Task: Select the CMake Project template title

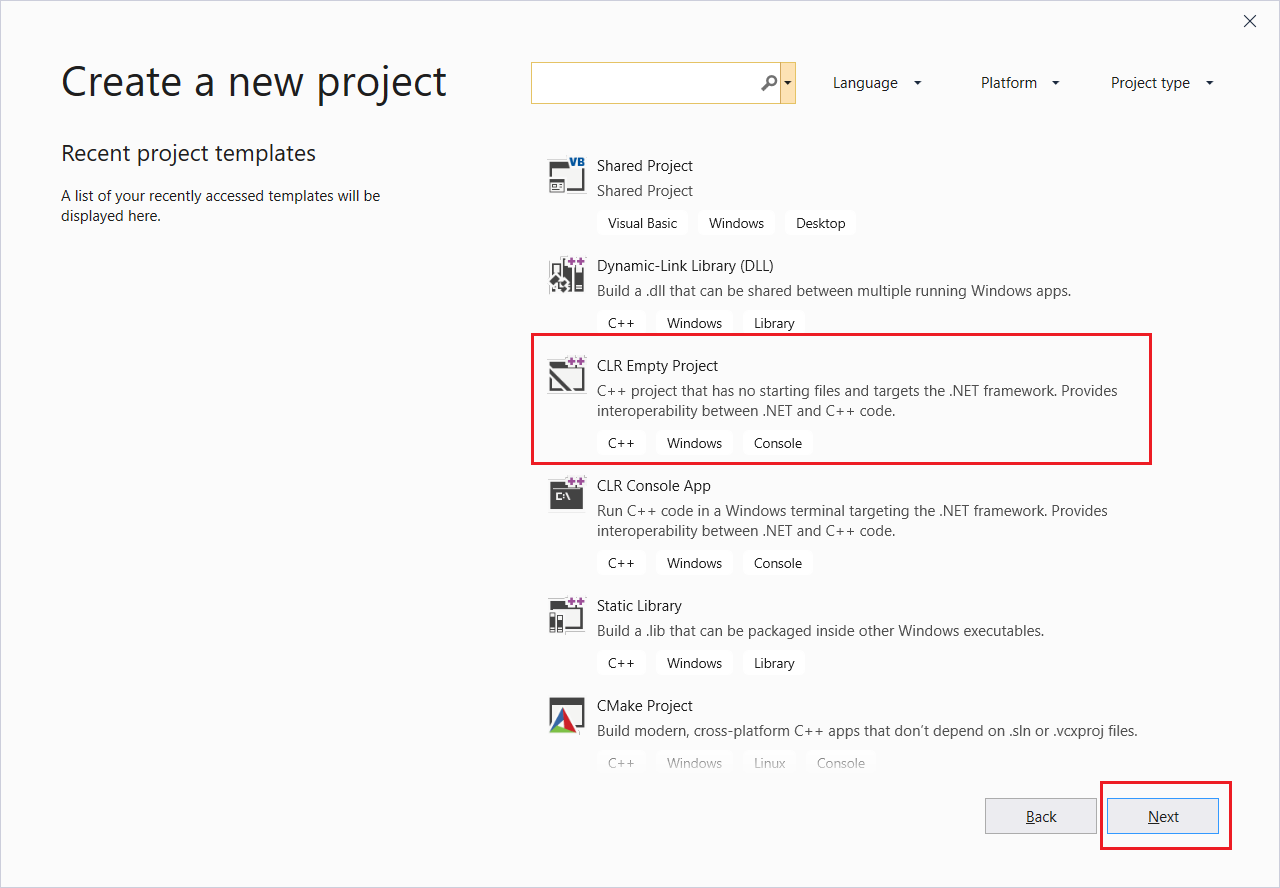Action: pyautogui.click(x=644, y=706)
